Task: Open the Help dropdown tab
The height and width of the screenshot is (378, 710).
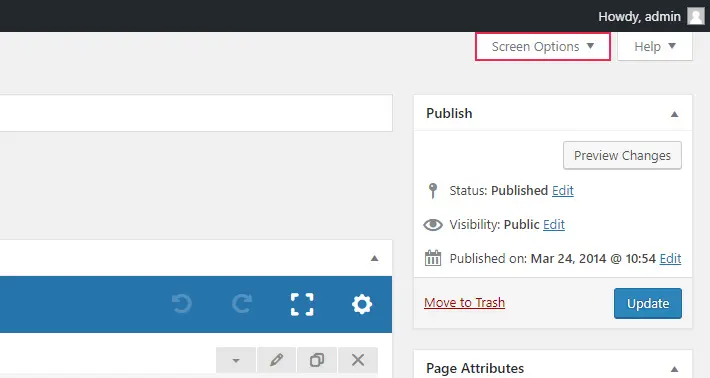Action: point(655,46)
